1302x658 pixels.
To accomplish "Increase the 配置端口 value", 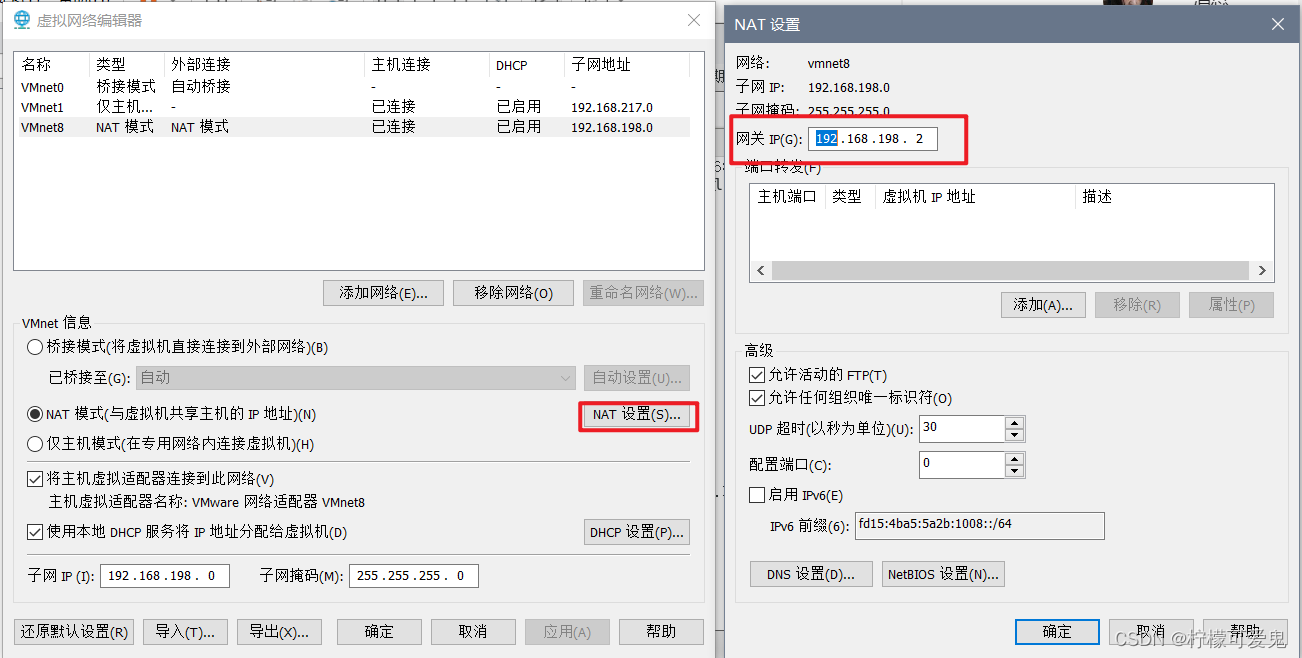I will coord(1015,459).
